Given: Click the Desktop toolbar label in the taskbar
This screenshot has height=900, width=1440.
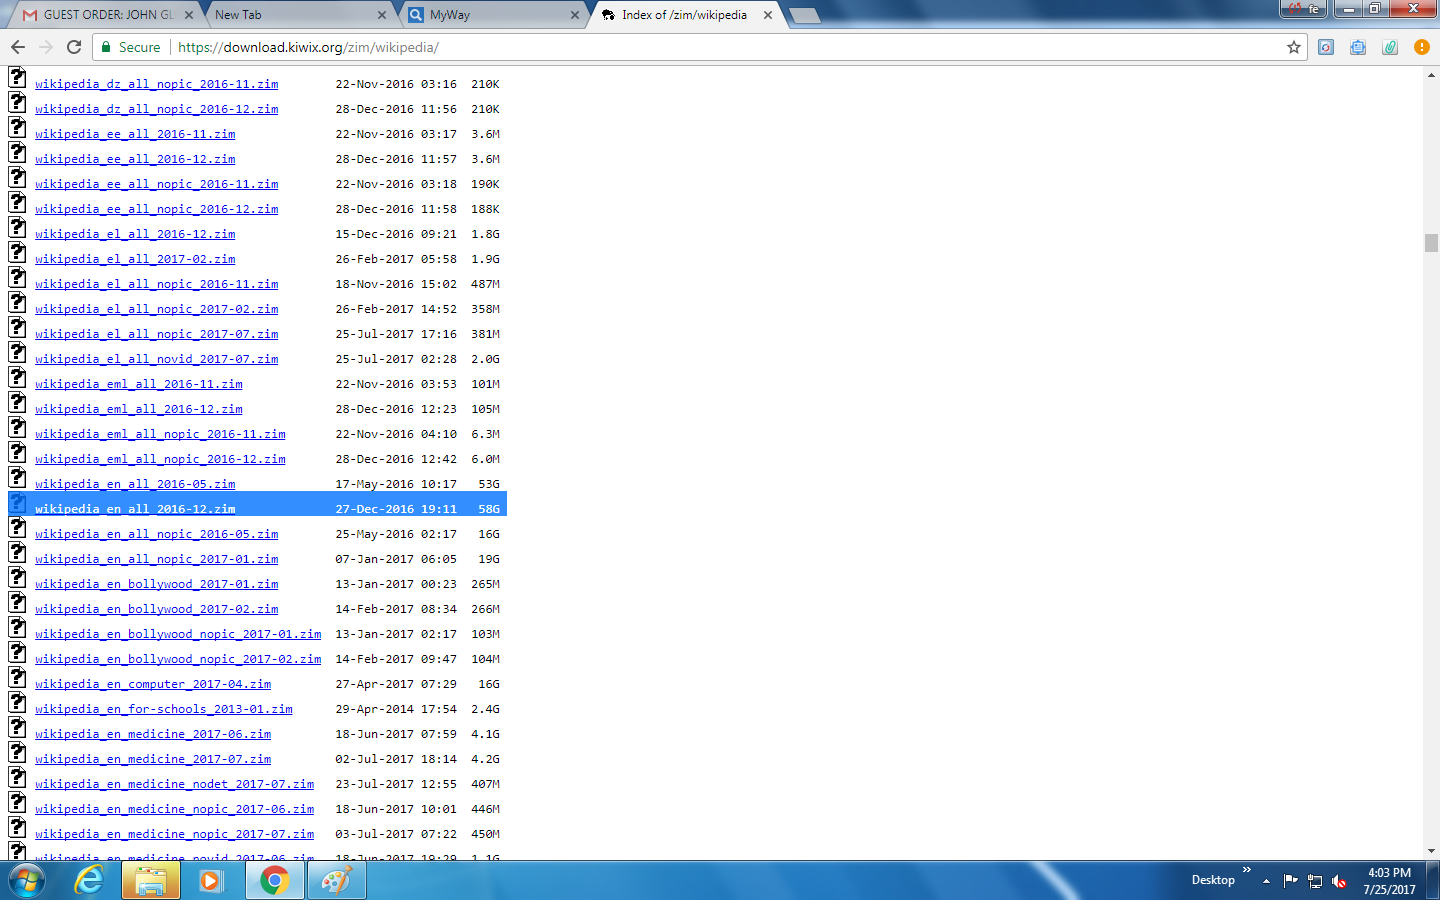Looking at the screenshot, I should (1213, 880).
